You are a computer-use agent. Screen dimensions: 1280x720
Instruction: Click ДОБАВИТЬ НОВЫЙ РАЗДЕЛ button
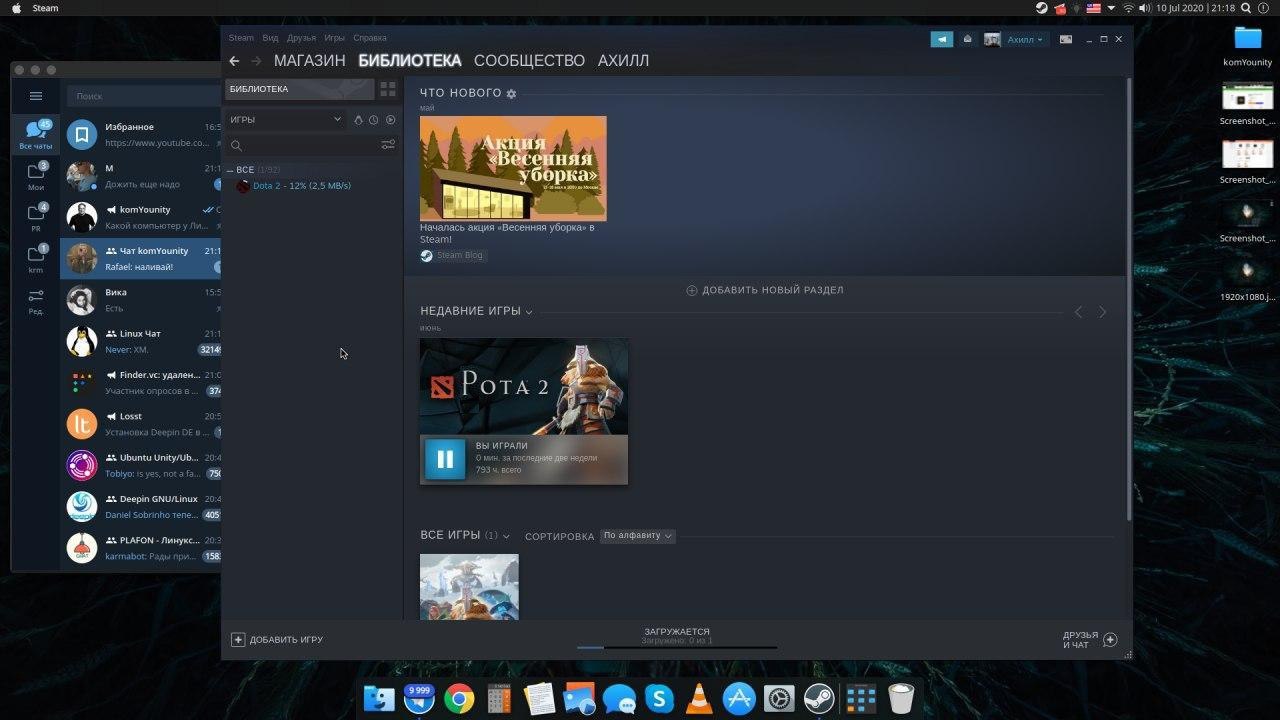click(x=765, y=290)
